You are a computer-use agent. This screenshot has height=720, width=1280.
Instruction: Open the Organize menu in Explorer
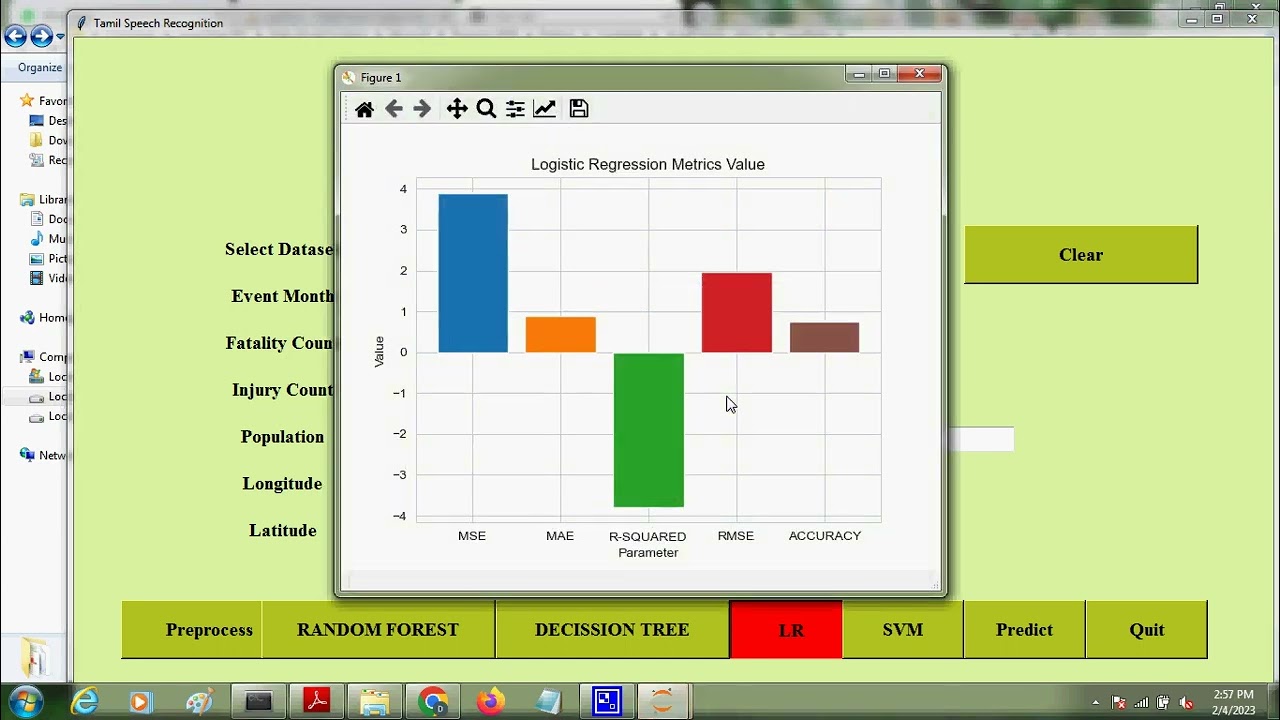[x=39, y=67]
